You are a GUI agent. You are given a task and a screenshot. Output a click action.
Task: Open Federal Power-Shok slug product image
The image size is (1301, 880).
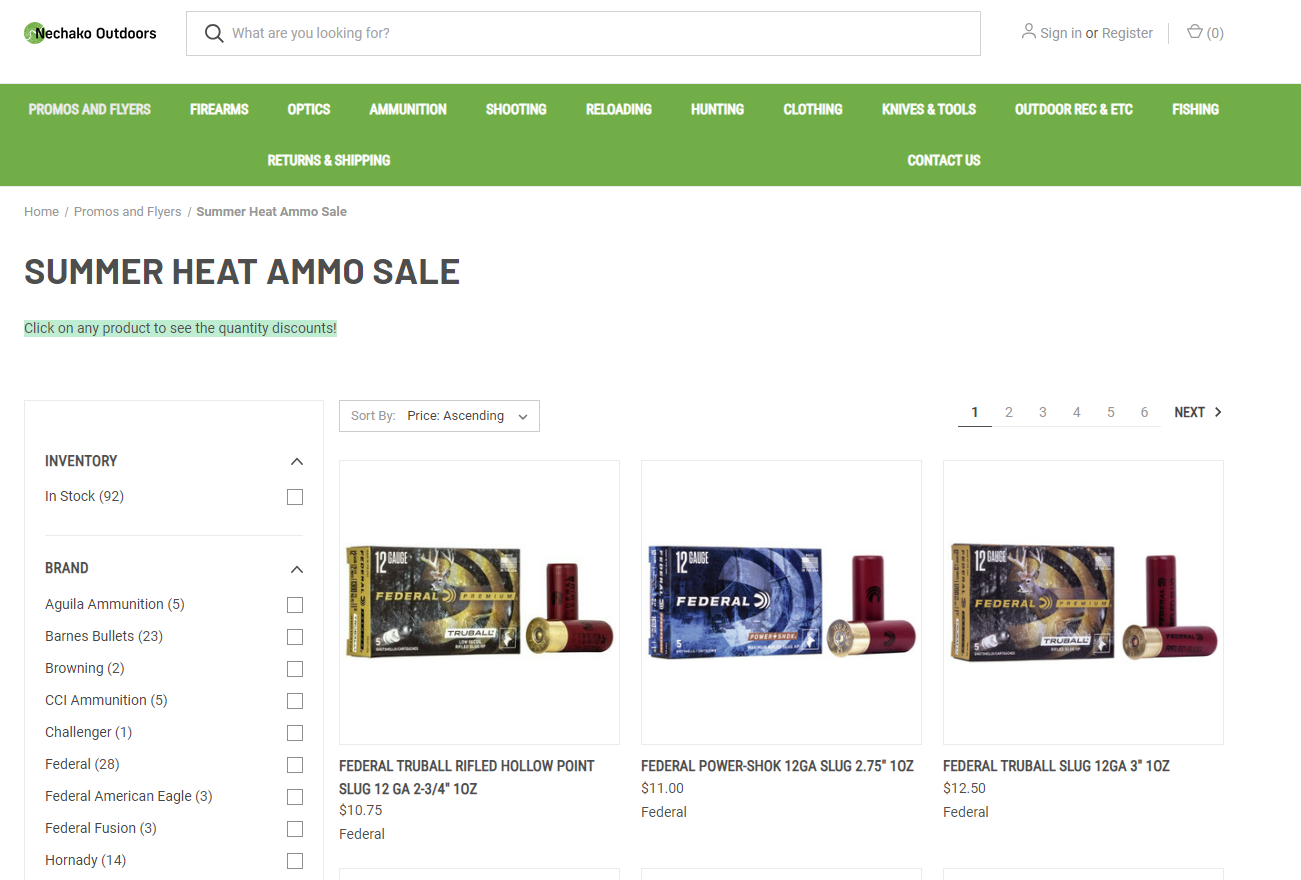point(781,602)
